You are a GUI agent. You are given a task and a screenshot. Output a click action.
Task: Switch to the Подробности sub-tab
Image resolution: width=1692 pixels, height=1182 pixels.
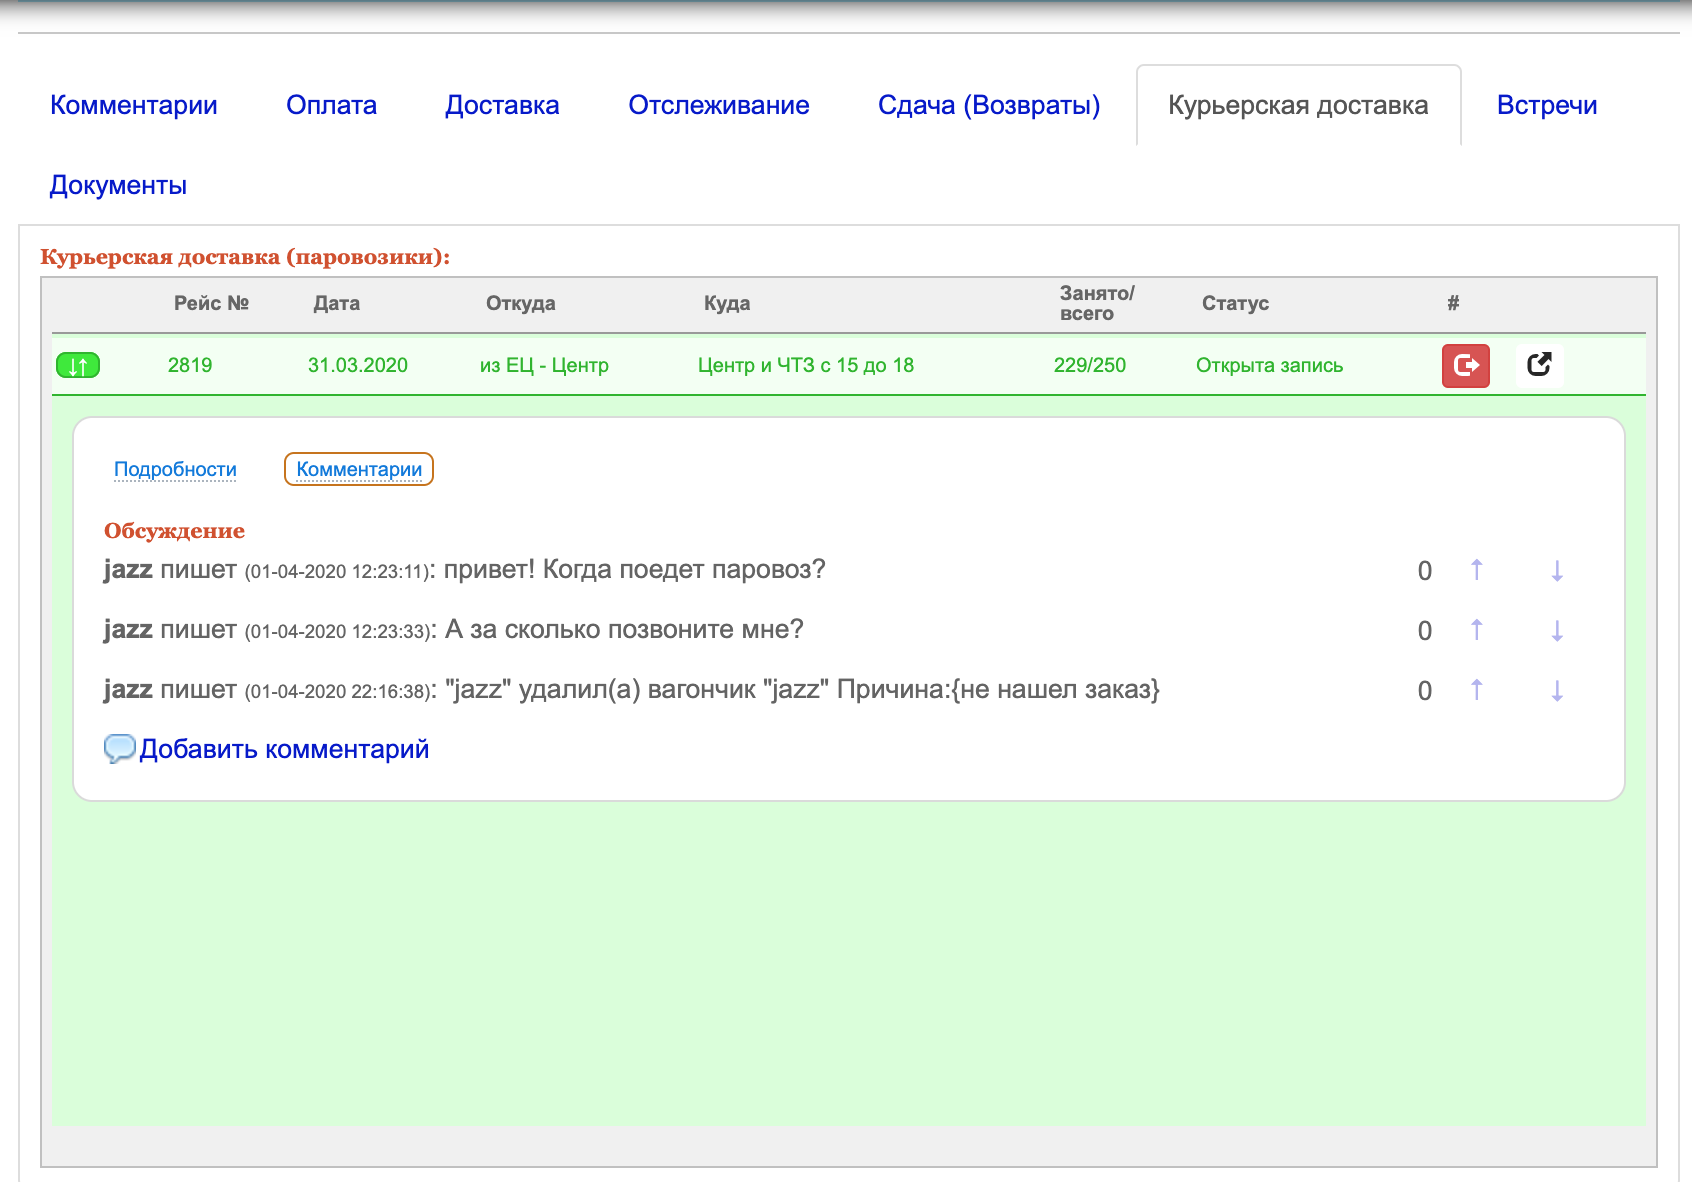coord(175,469)
